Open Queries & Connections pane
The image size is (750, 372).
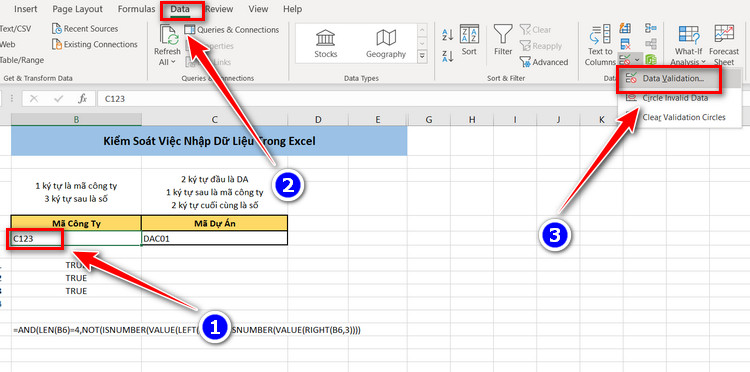tap(232, 30)
